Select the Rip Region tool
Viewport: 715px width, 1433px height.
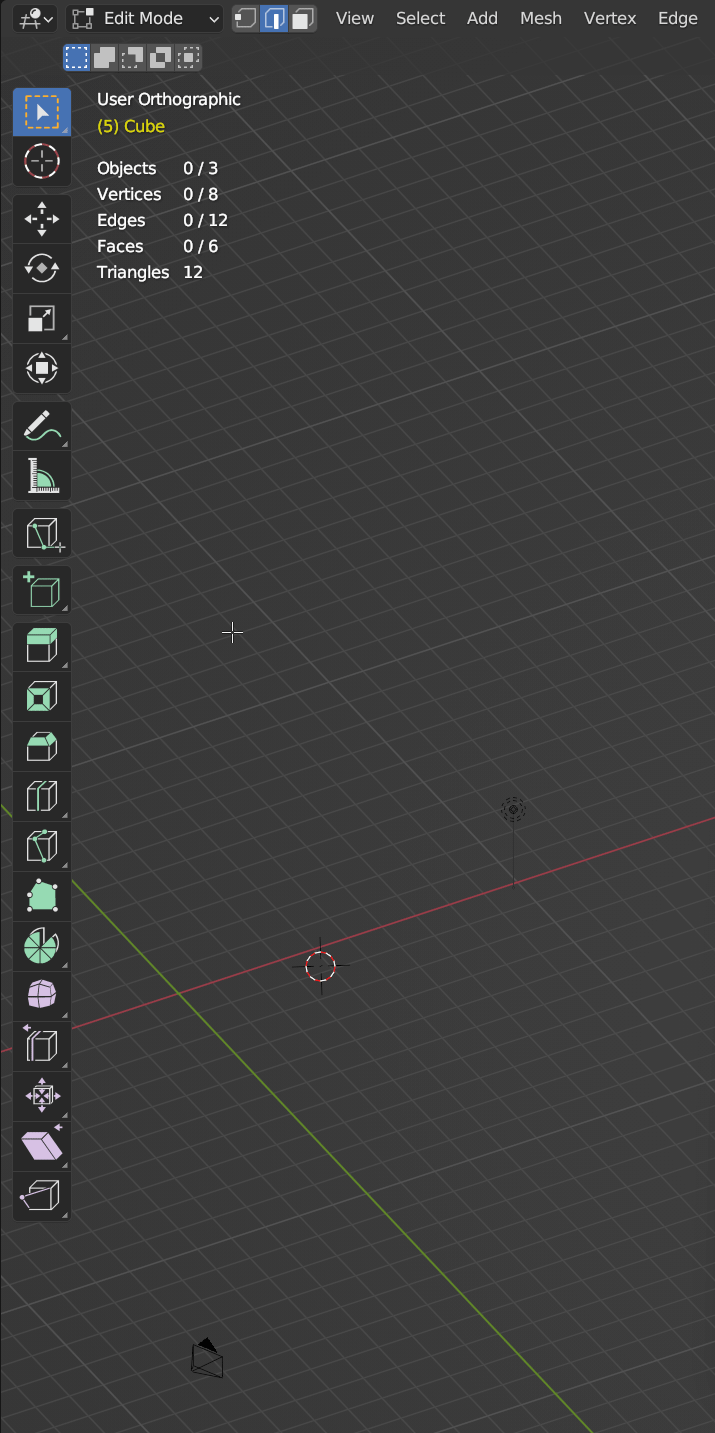[42, 1196]
